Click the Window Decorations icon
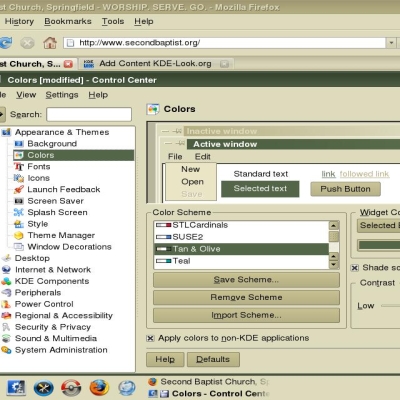Image resolution: width=400 pixels, height=400 pixels. click(x=19, y=247)
